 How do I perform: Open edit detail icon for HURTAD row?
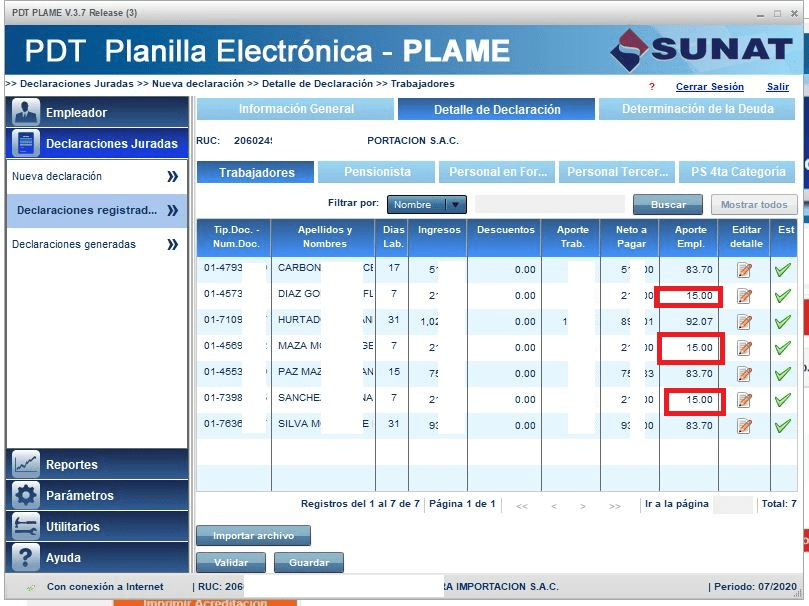click(743, 322)
